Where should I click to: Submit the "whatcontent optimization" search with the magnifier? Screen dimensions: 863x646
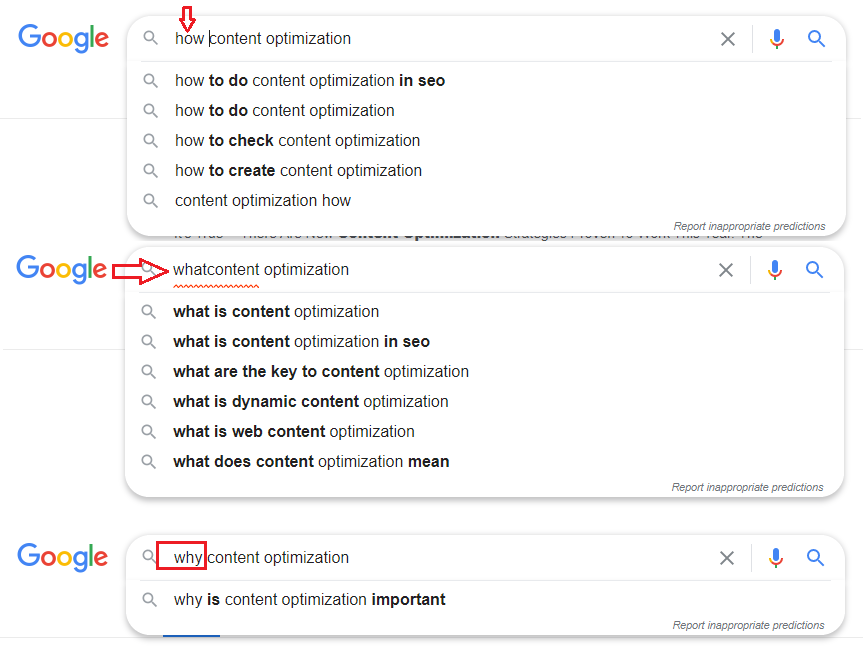pos(815,270)
